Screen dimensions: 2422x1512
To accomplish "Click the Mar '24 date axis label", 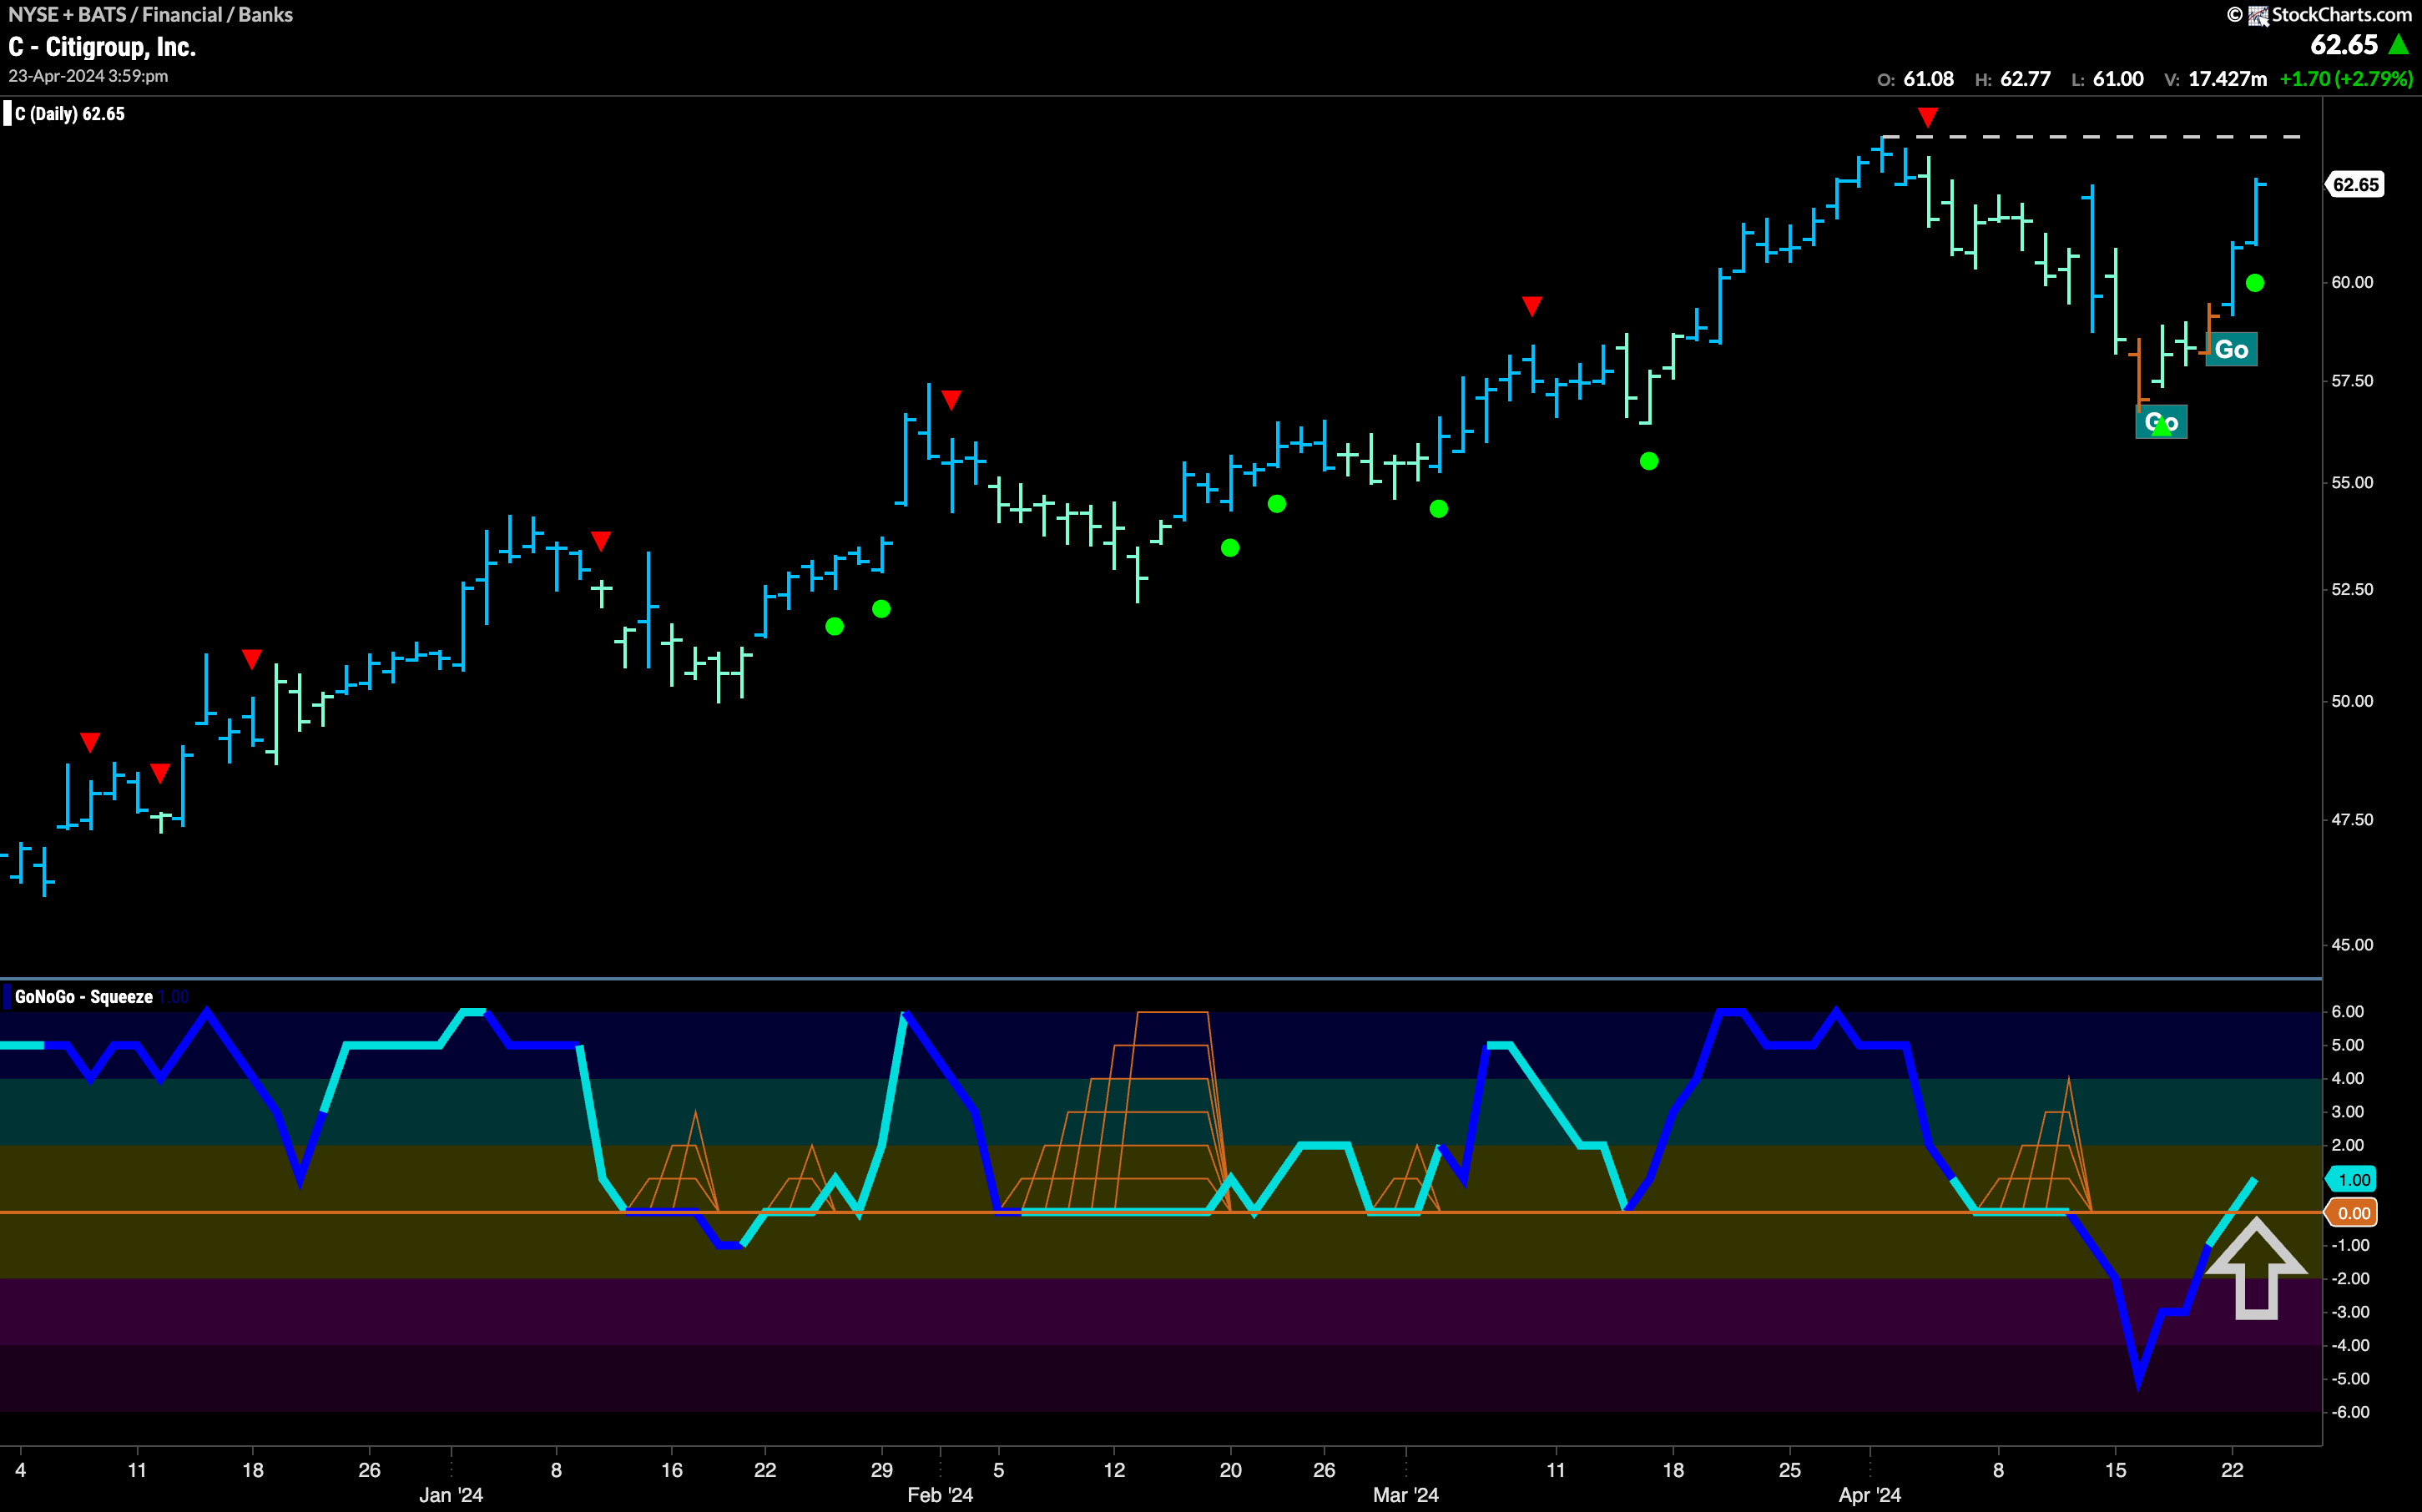I will click(x=1405, y=1495).
